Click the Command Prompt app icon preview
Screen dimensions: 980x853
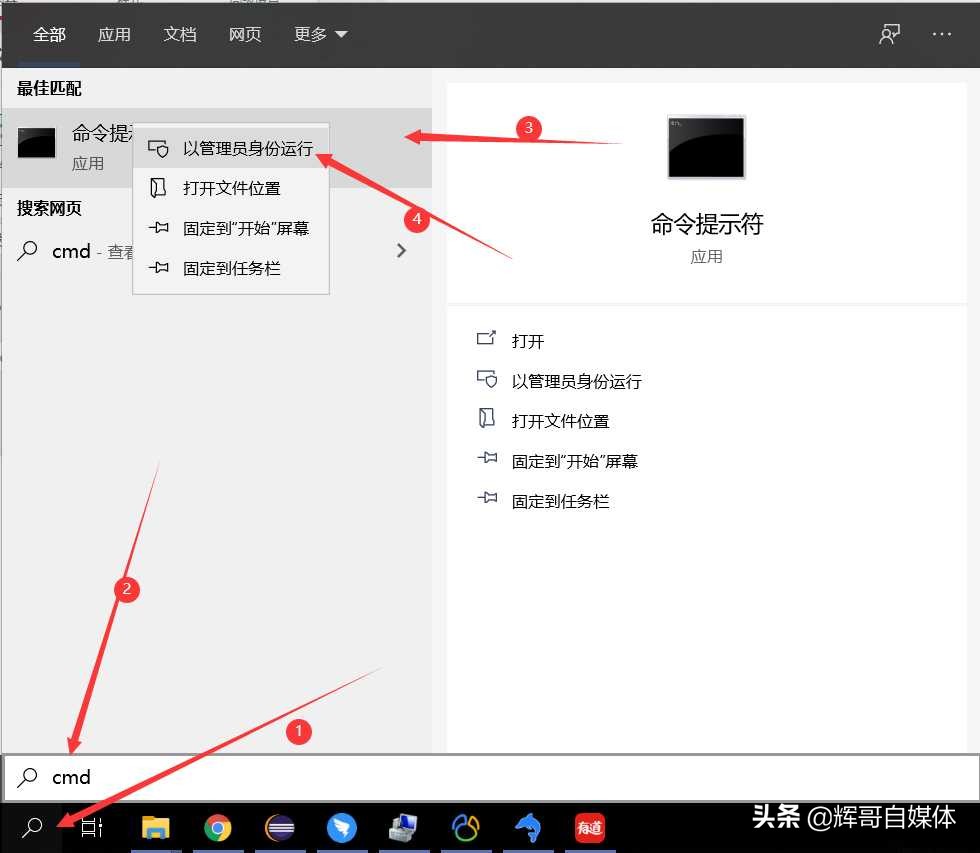click(705, 147)
